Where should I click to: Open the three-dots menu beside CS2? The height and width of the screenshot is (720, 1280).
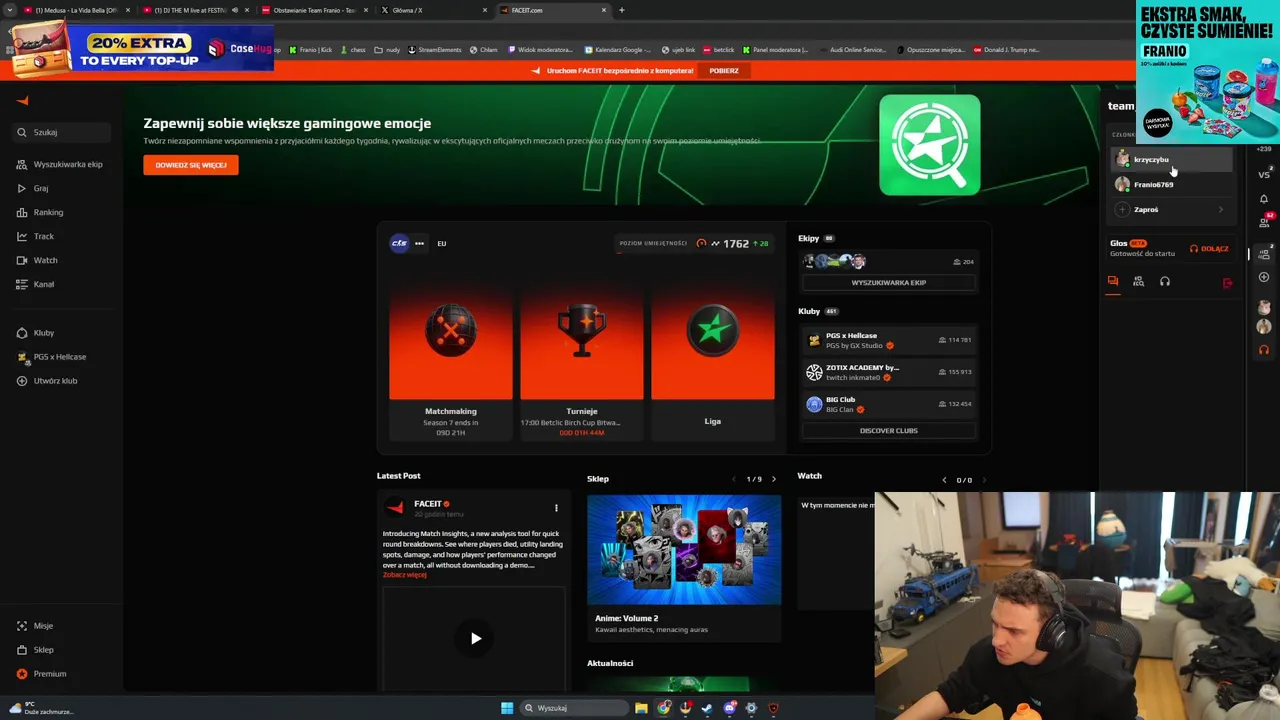tap(419, 243)
